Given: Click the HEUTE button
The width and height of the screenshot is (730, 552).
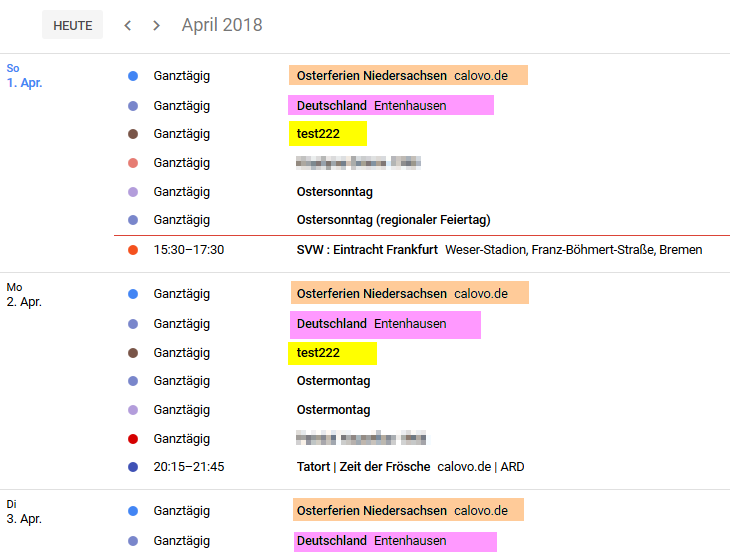Looking at the screenshot, I should (x=72, y=25).
